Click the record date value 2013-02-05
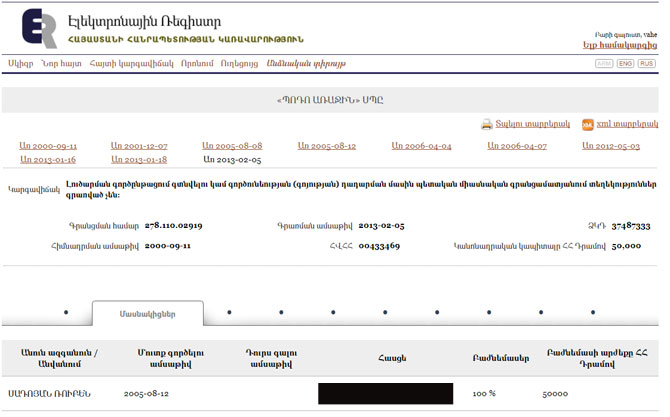 pos(381,226)
